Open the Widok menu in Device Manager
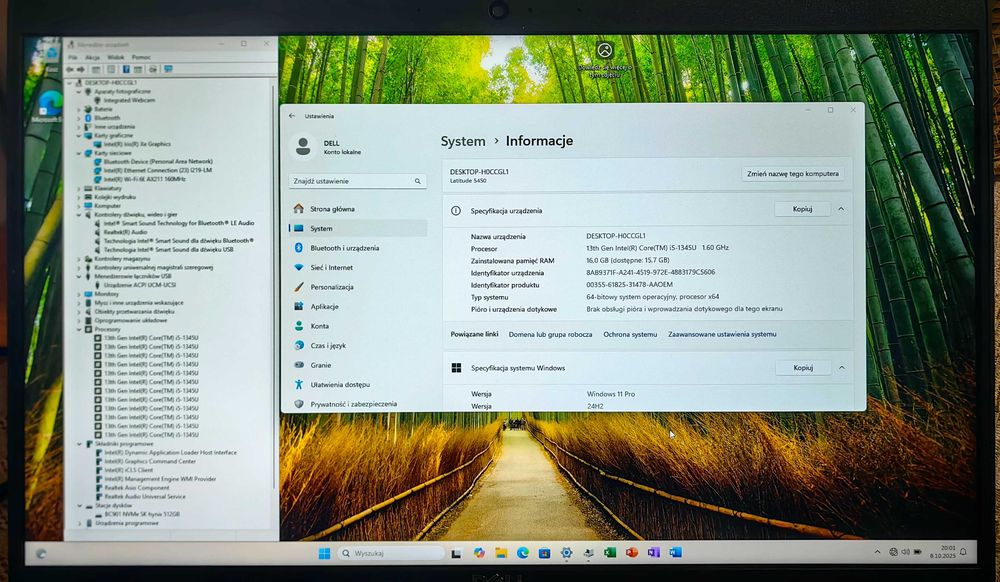The width and height of the screenshot is (1000, 582). (115, 57)
